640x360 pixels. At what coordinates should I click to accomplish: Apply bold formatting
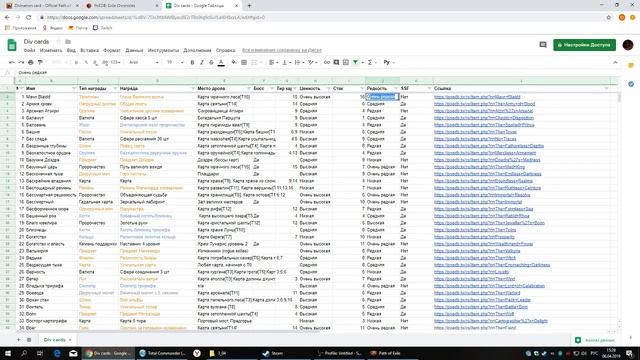[x=192, y=62]
